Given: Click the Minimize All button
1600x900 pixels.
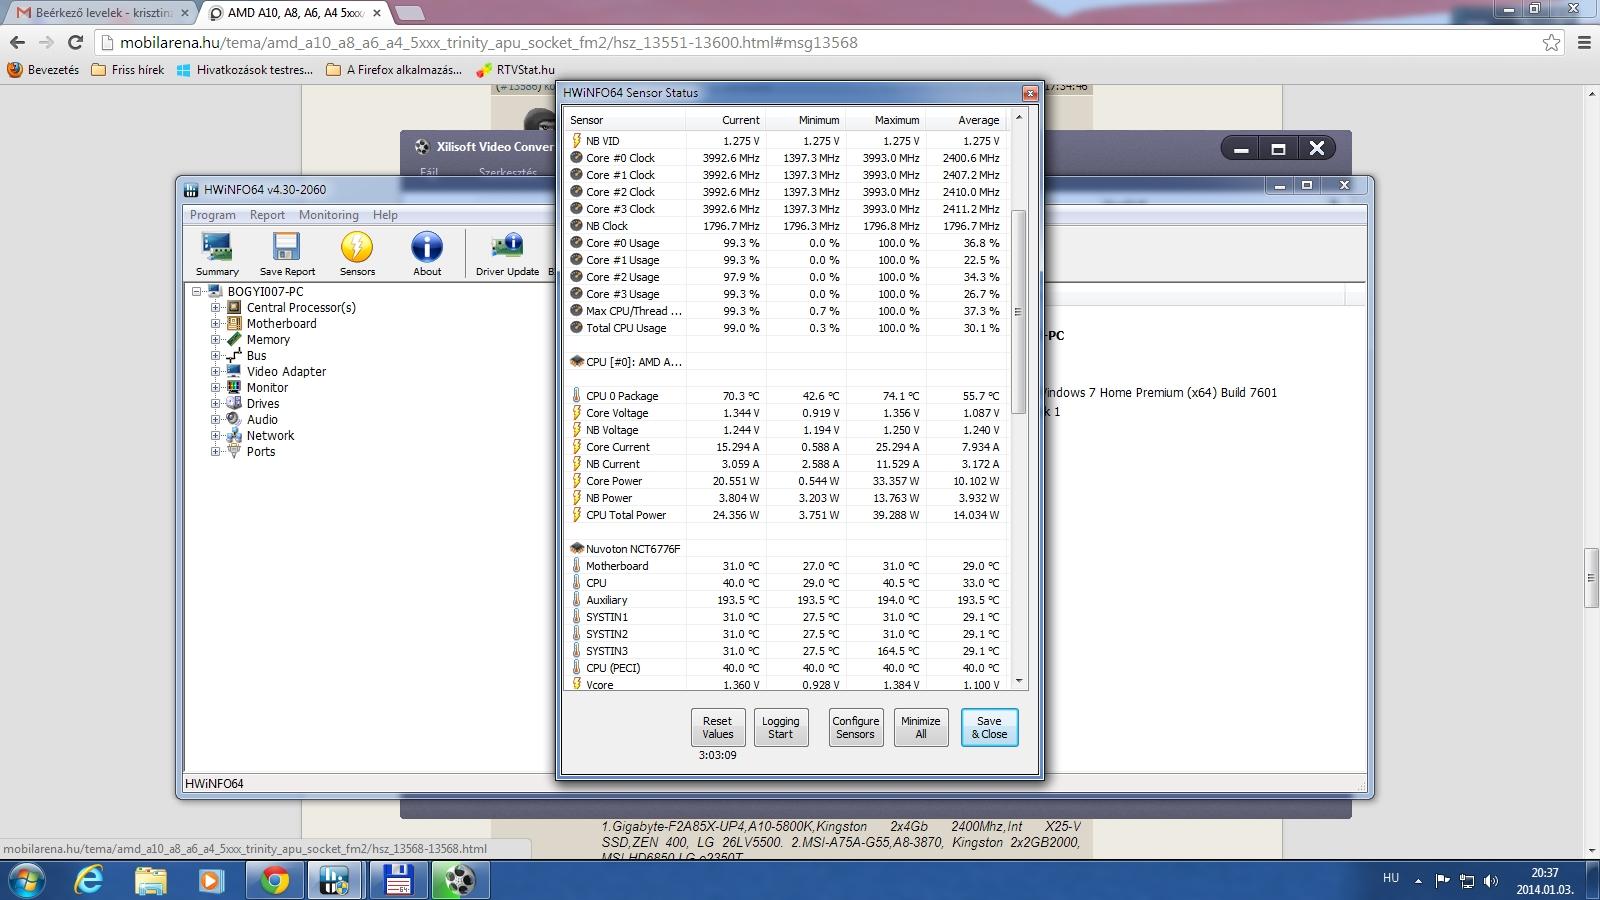Looking at the screenshot, I should pyautogui.click(x=920, y=727).
